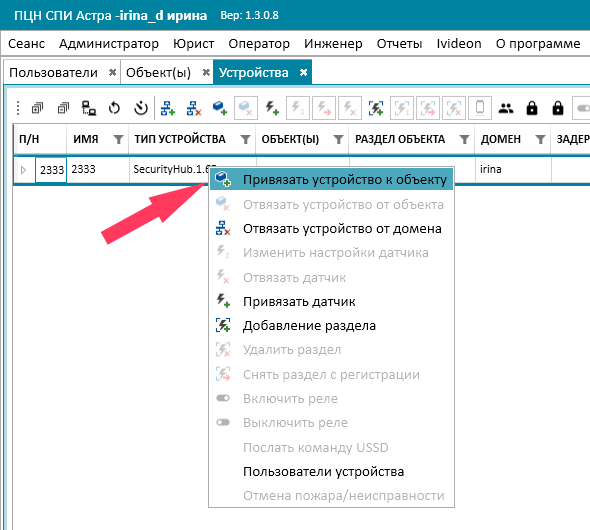Choose Отвязать устройство от домена
The height and width of the screenshot is (530, 590).
(x=331, y=229)
